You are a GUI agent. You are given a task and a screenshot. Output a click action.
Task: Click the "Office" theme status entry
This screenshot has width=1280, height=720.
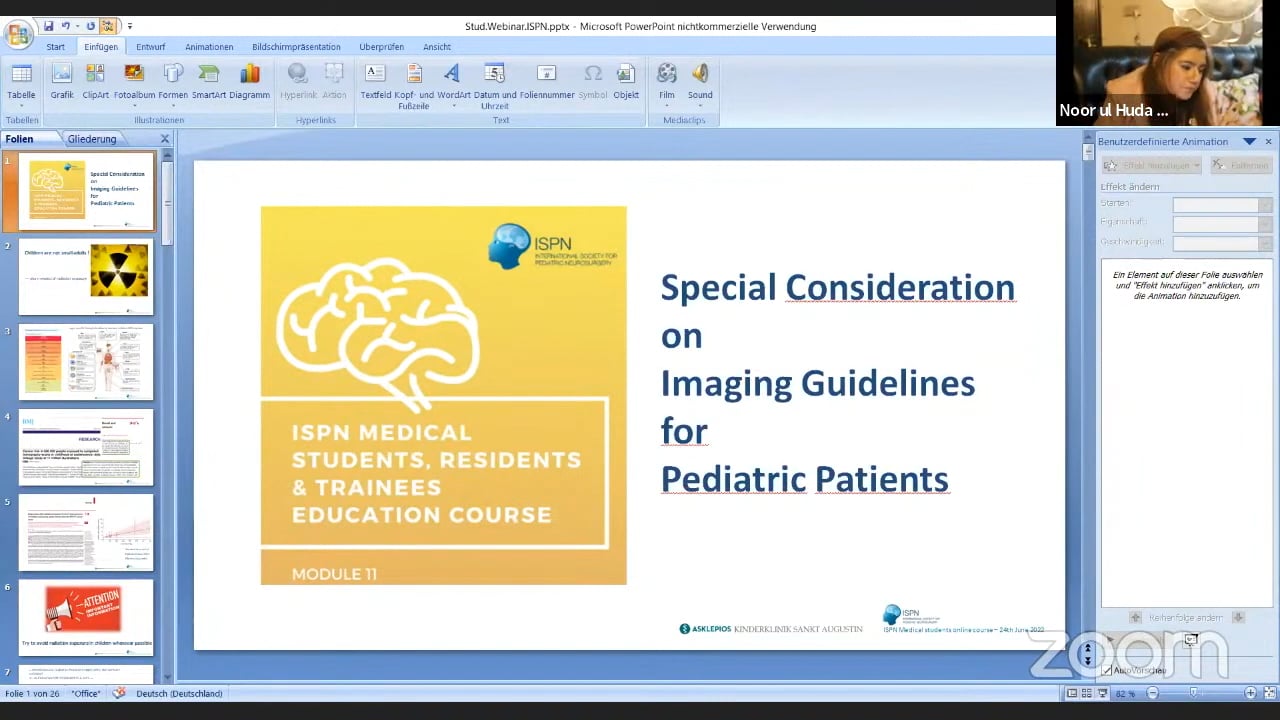pos(86,693)
